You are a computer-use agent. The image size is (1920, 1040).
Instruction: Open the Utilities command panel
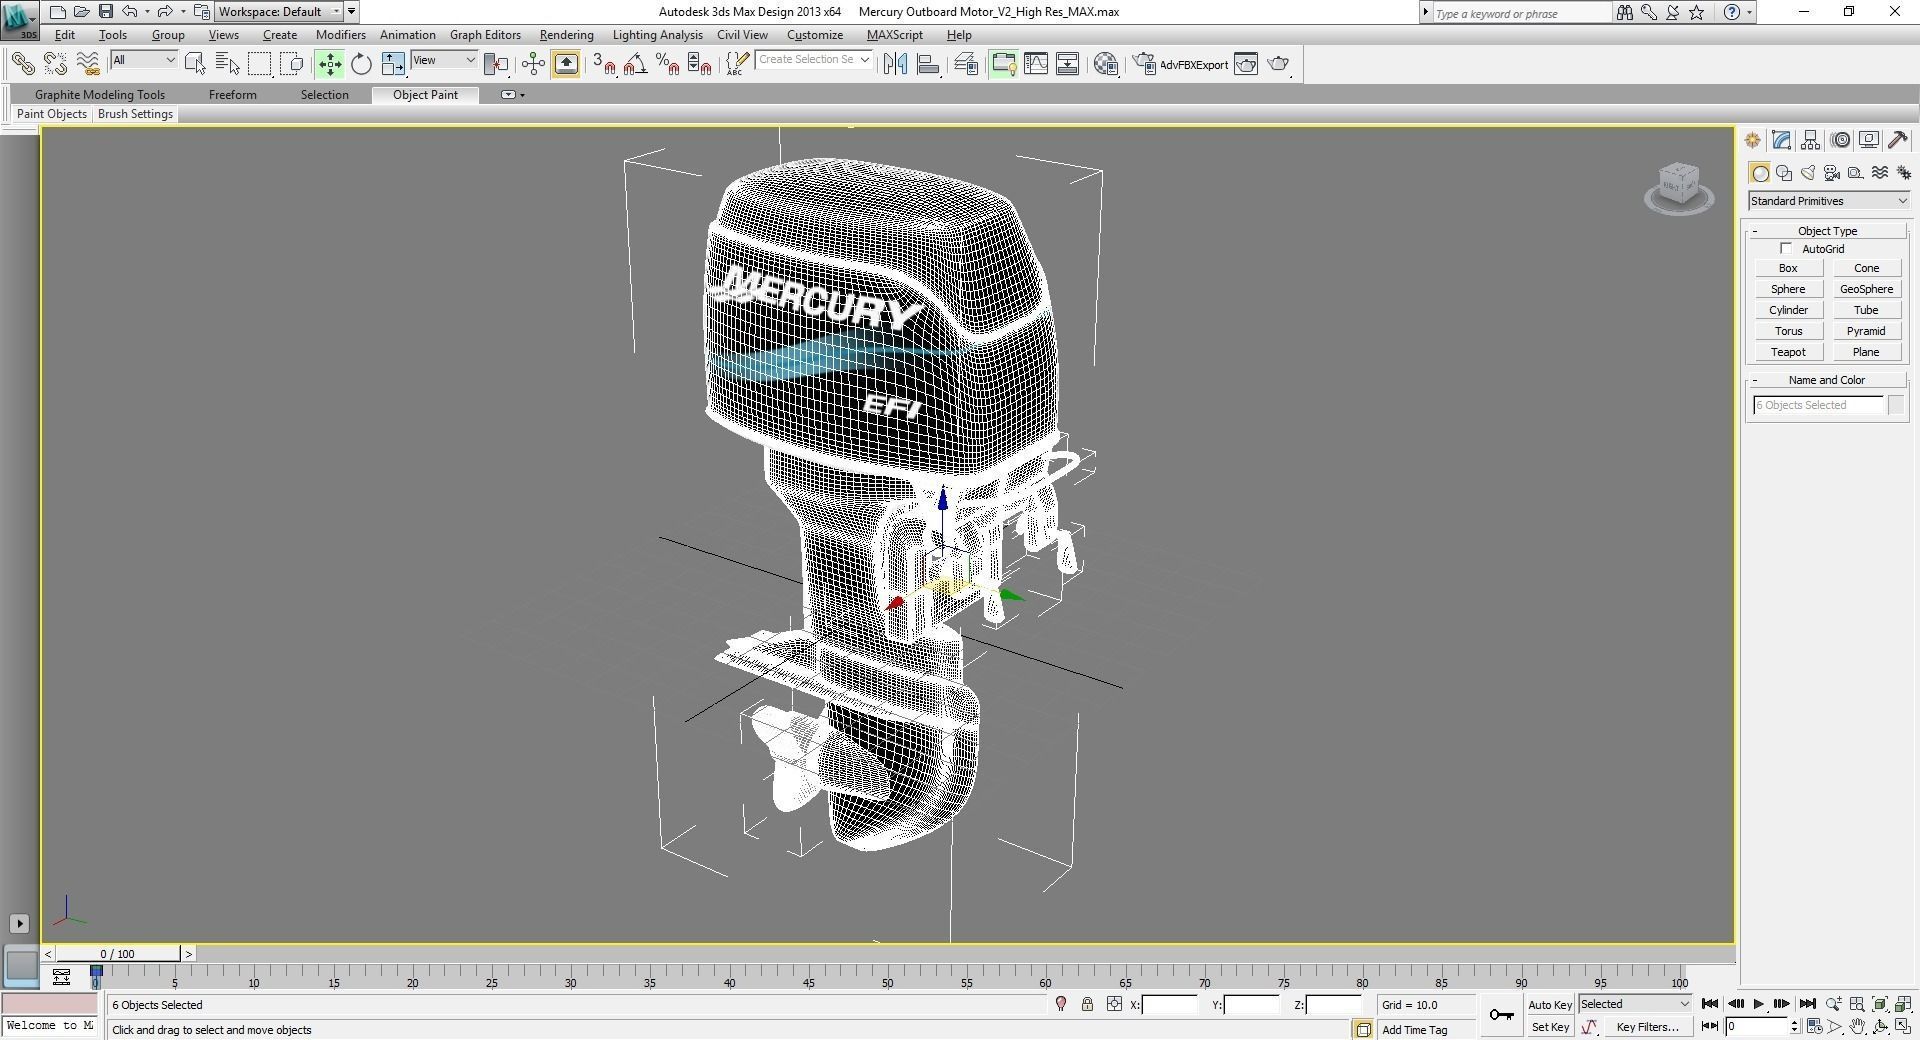1898,140
